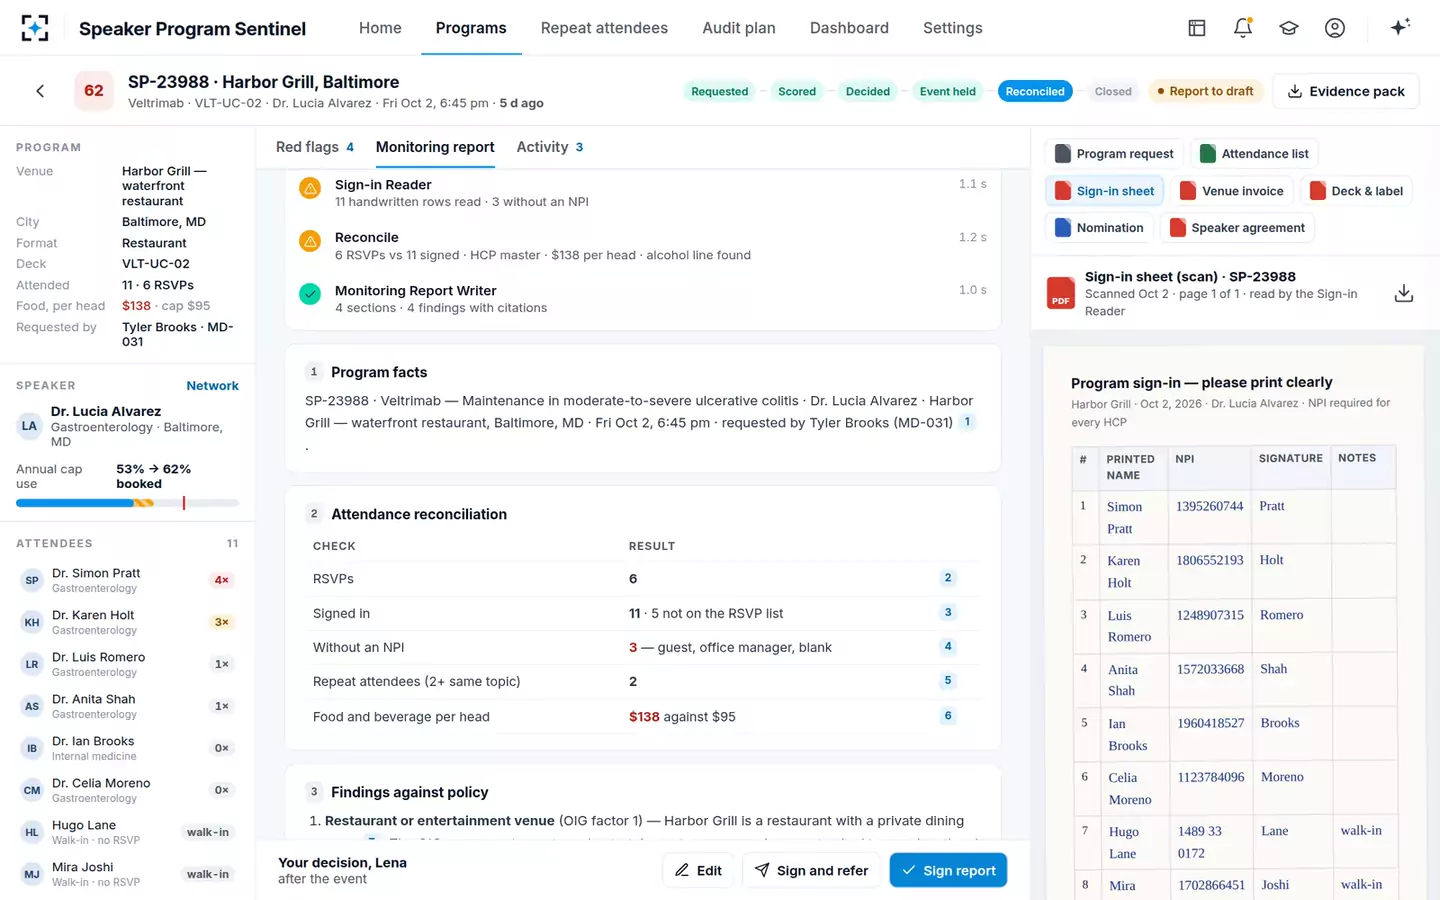Go back with the left chevron arrow

40,91
